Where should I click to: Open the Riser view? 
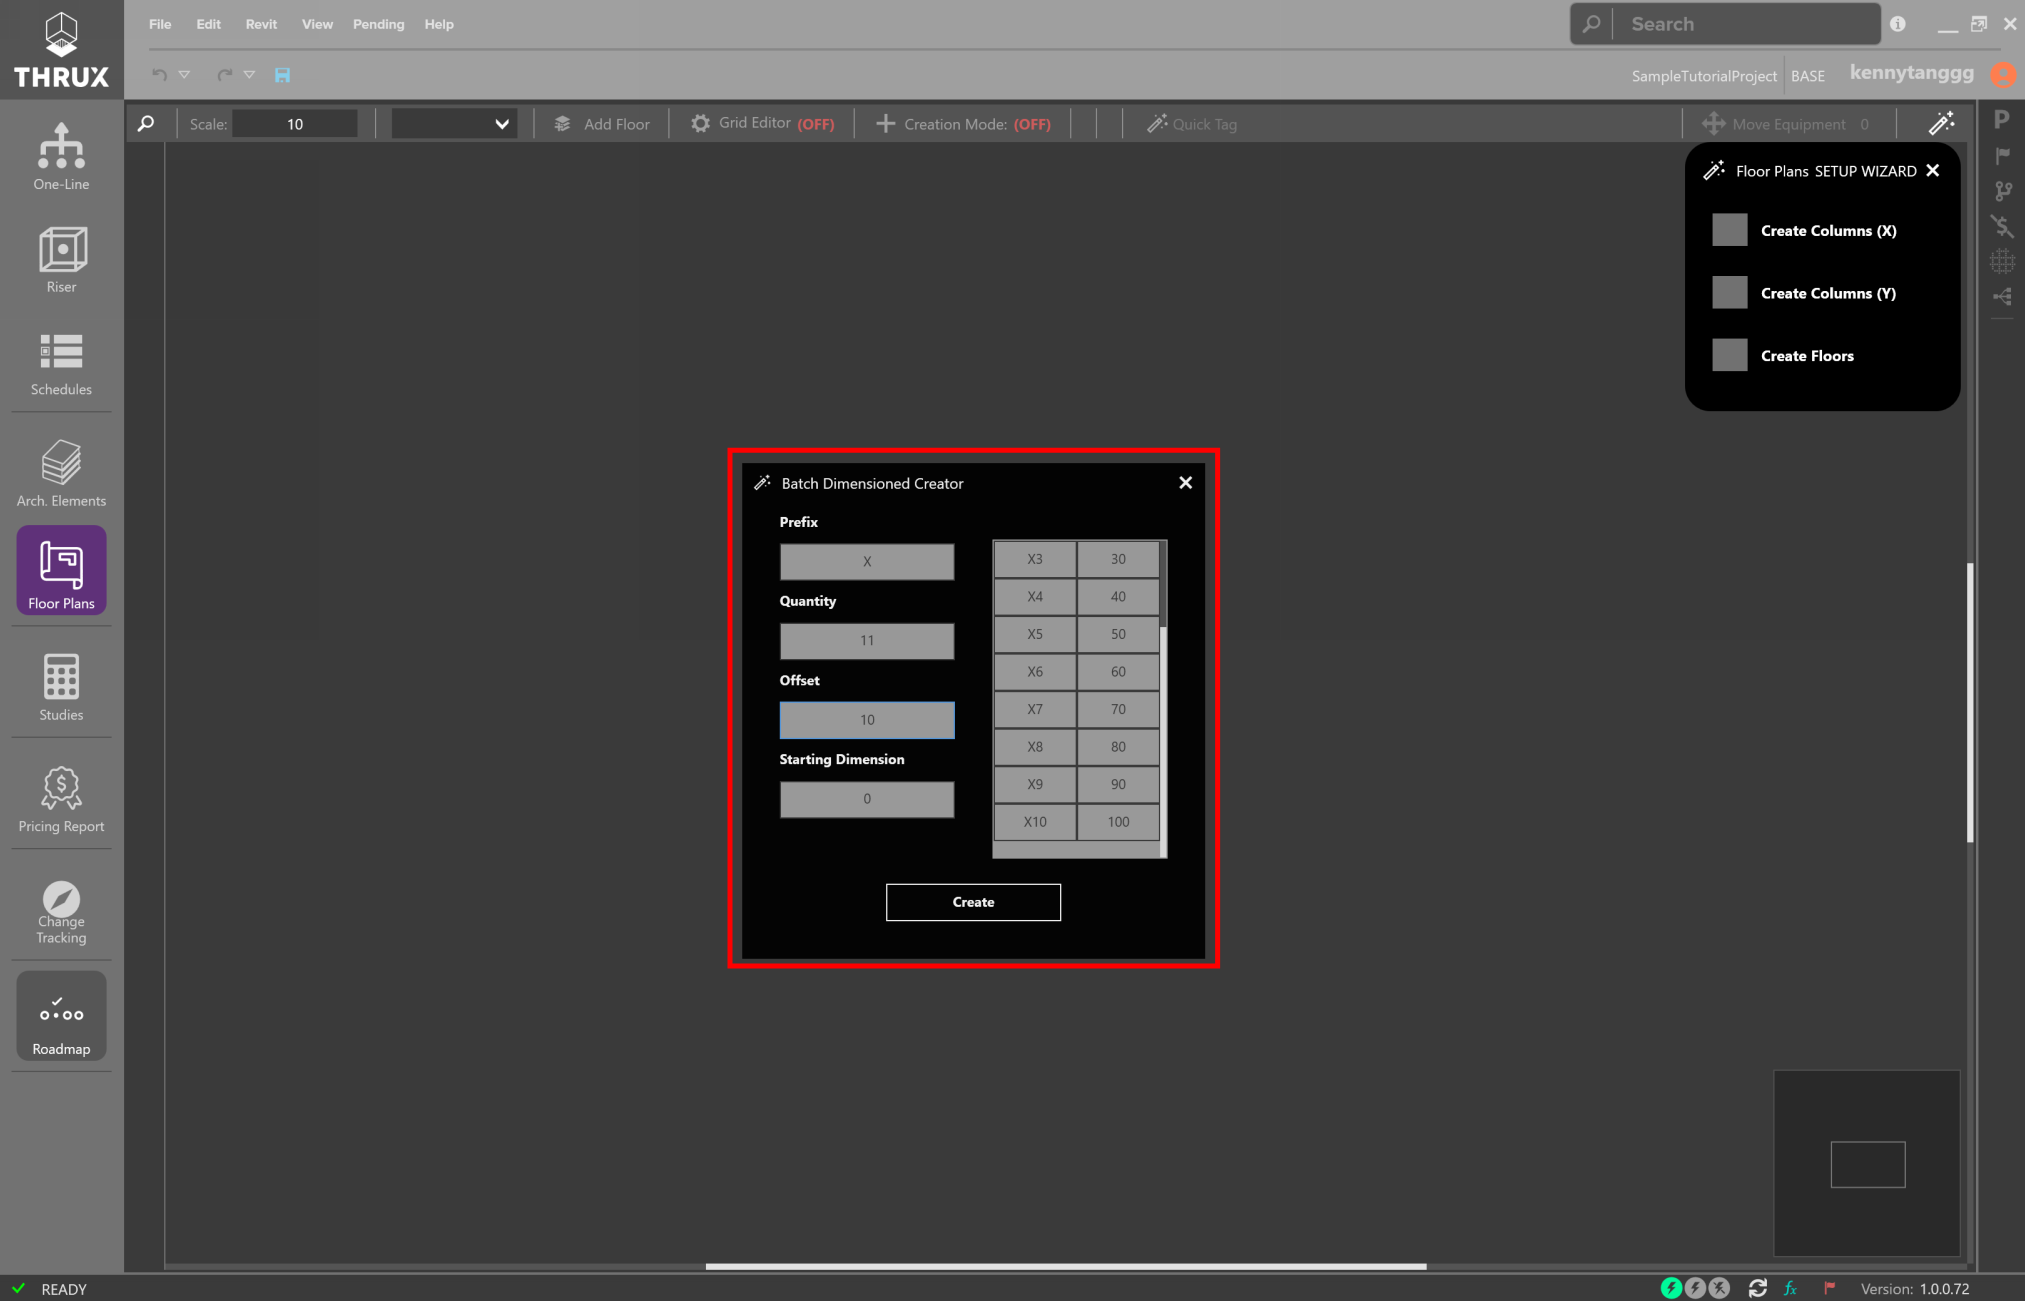pyautogui.click(x=61, y=260)
